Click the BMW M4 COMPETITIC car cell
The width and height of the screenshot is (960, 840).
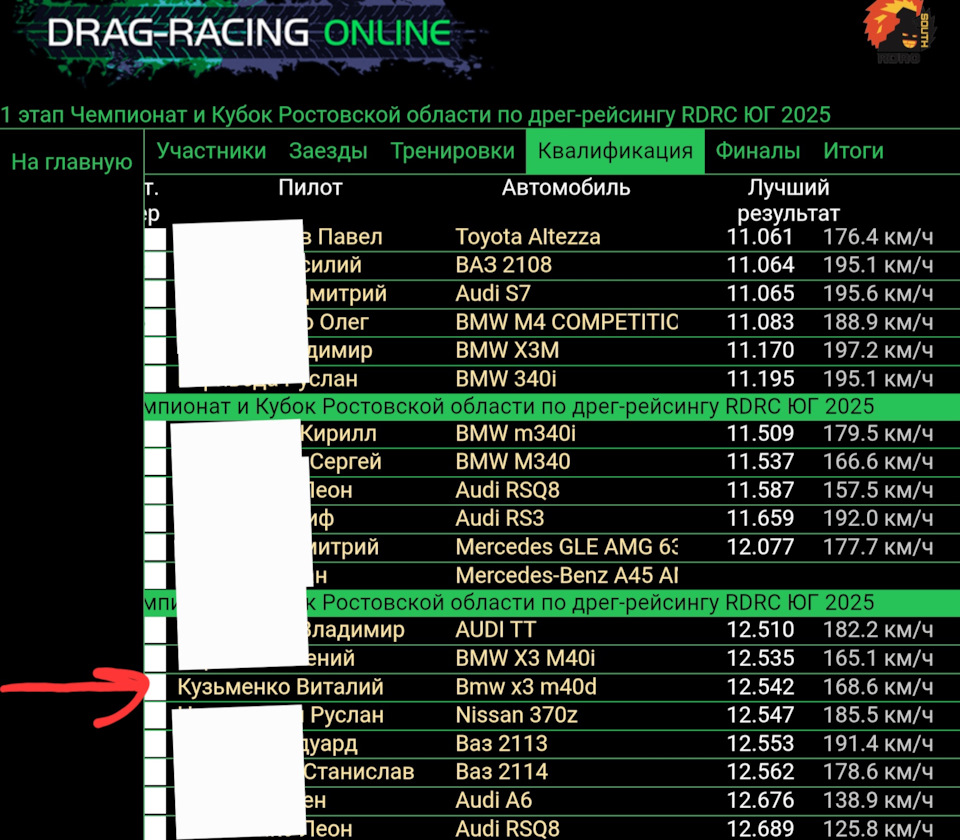(x=567, y=322)
